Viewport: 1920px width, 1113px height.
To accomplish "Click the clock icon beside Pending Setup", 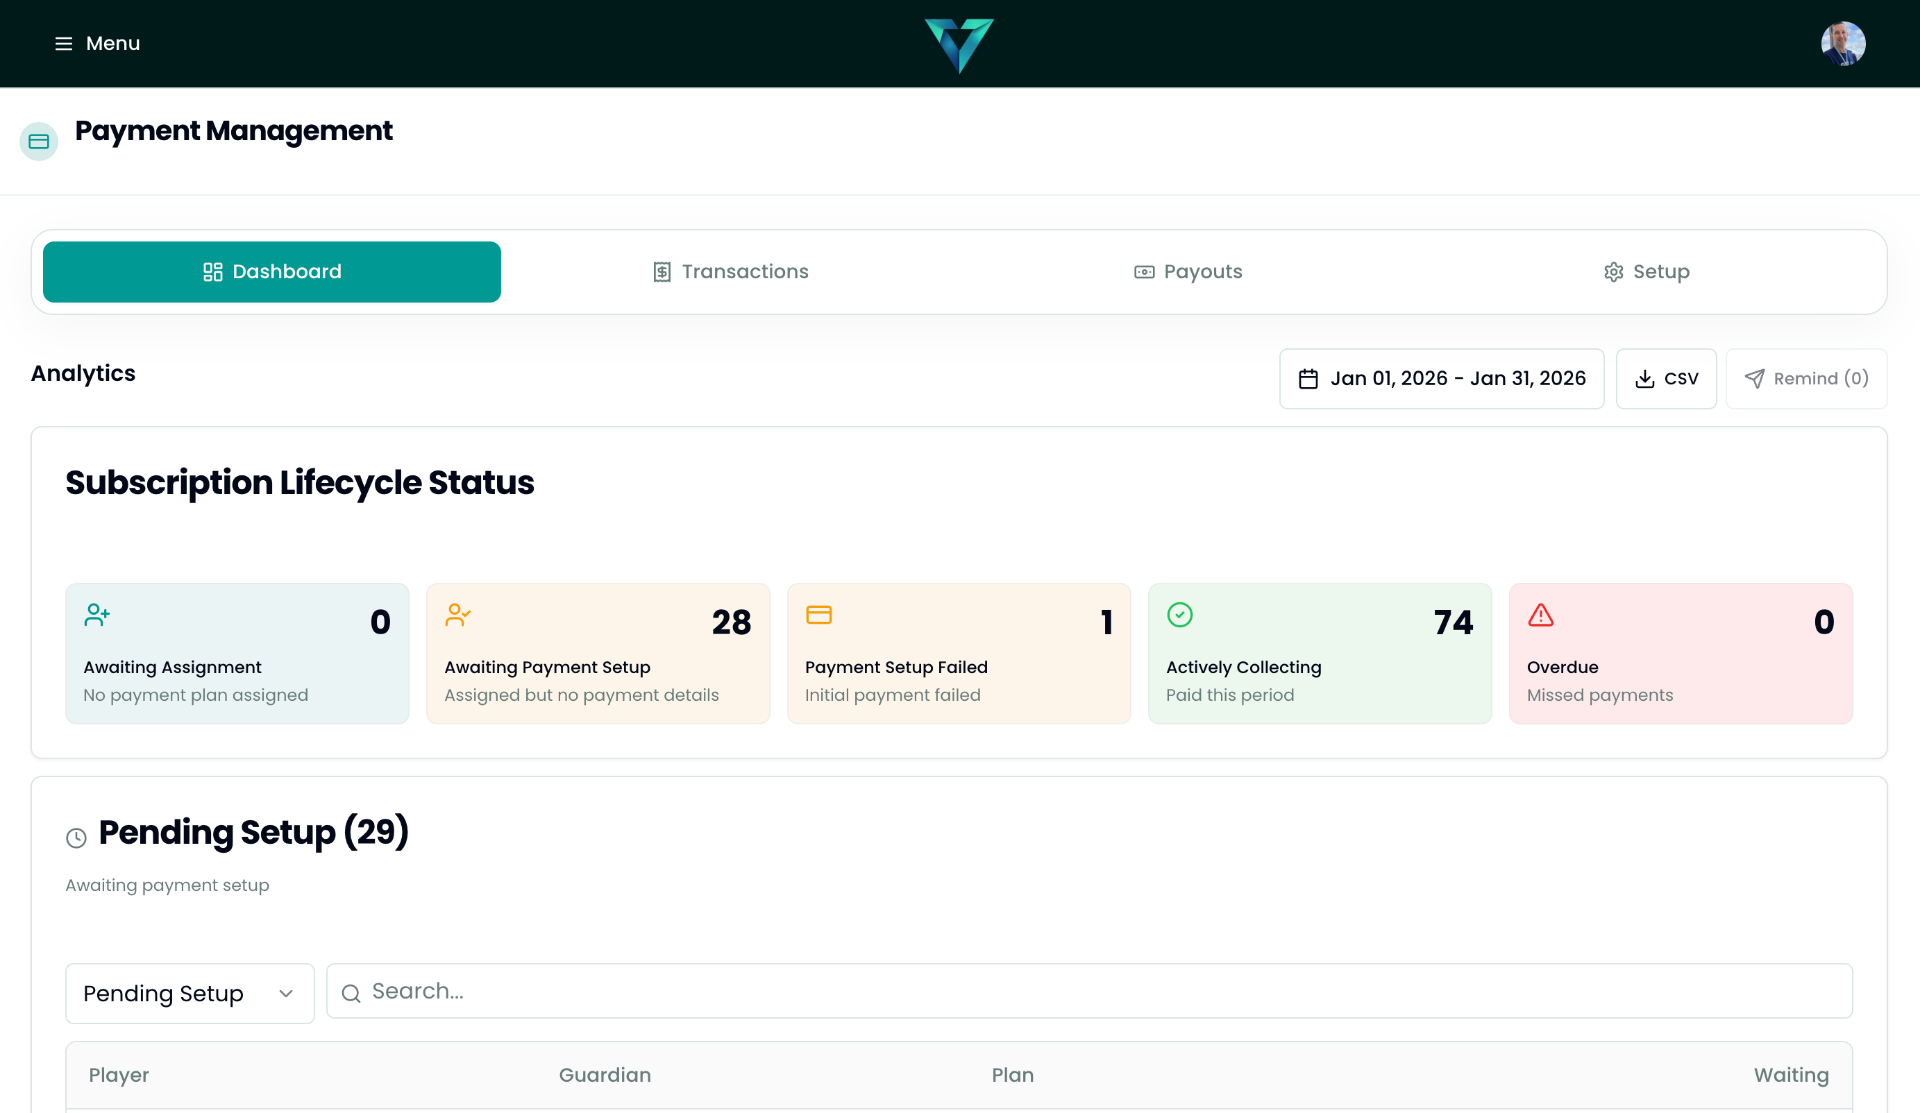I will click(78, 837).
